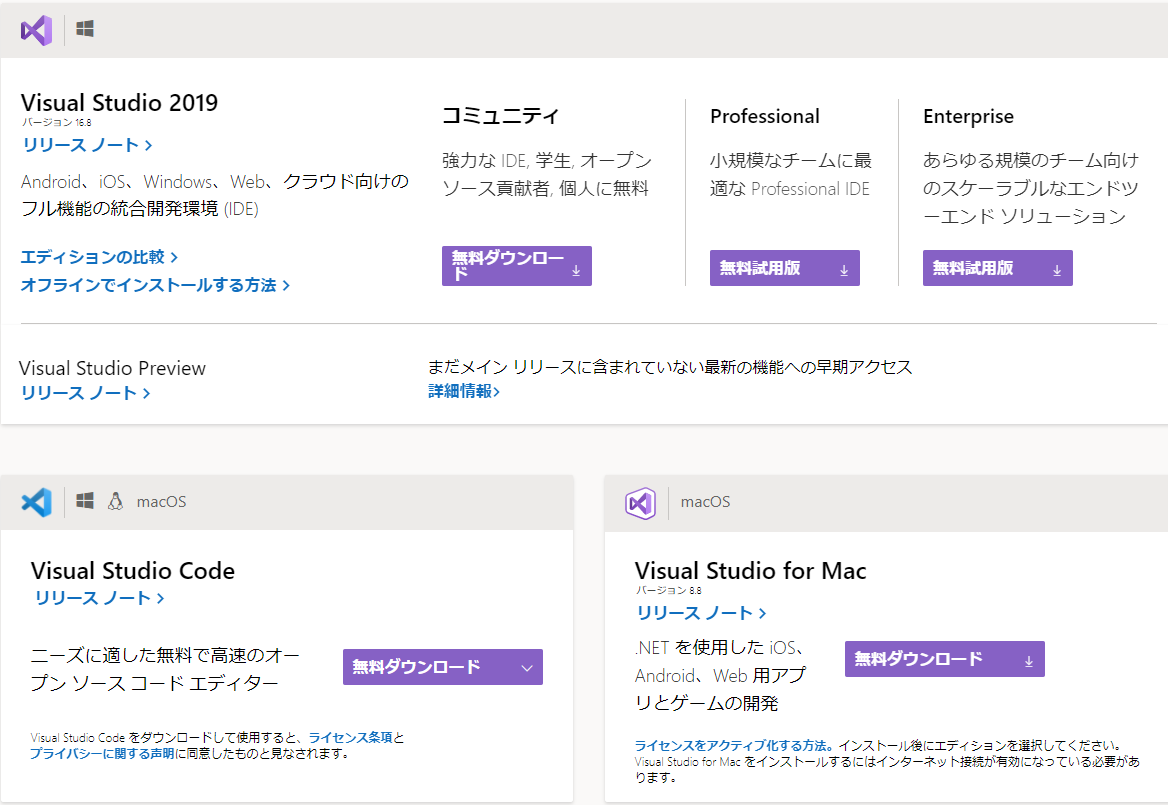Click the Visual Studio Preview title
Image resolution: width=1168 pixels, height=805 pixels.
point(112,368)
